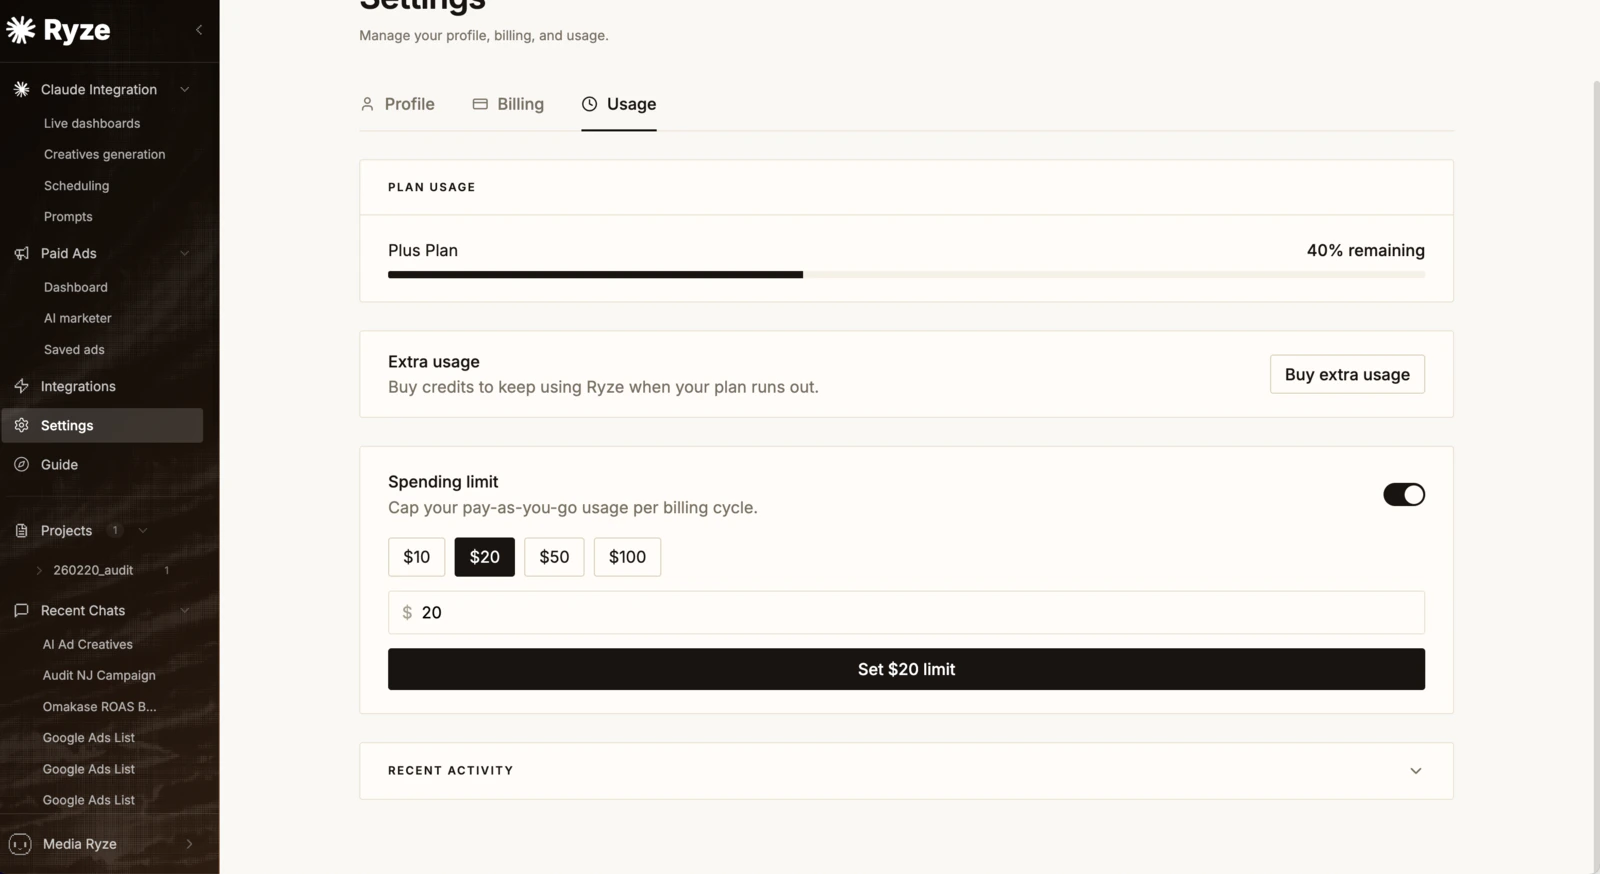Open Live dashboards in the sidebar

pyautogui.click(x=92, y=123)
